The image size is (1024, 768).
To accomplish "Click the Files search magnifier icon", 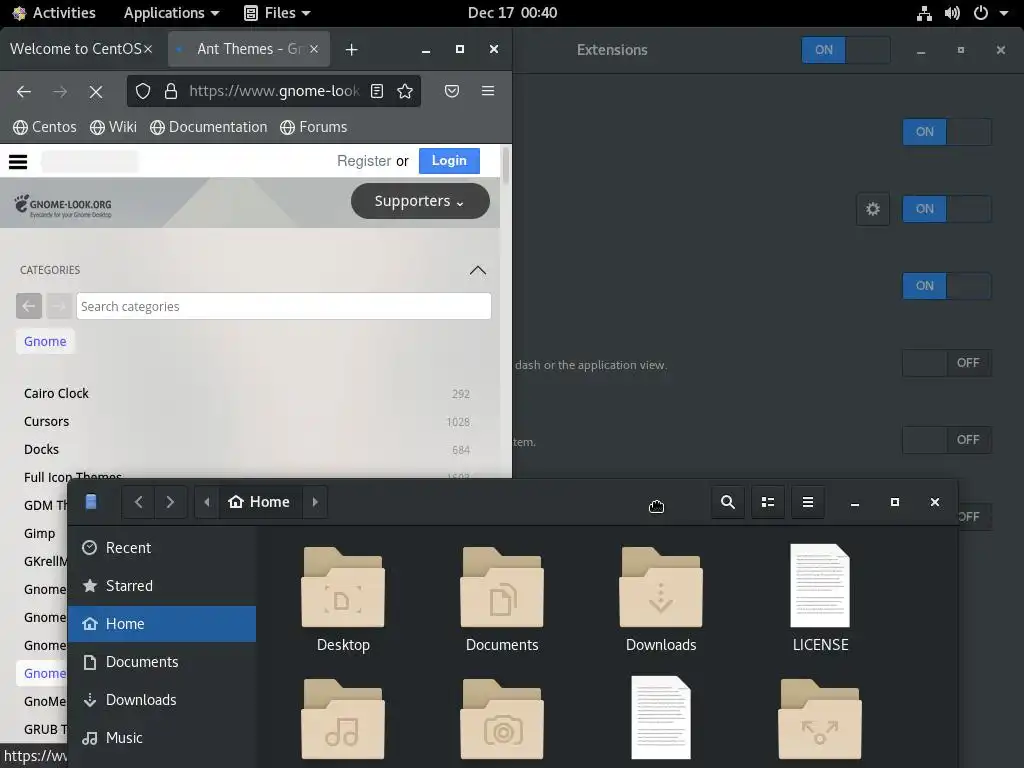I will coord(728,502).
